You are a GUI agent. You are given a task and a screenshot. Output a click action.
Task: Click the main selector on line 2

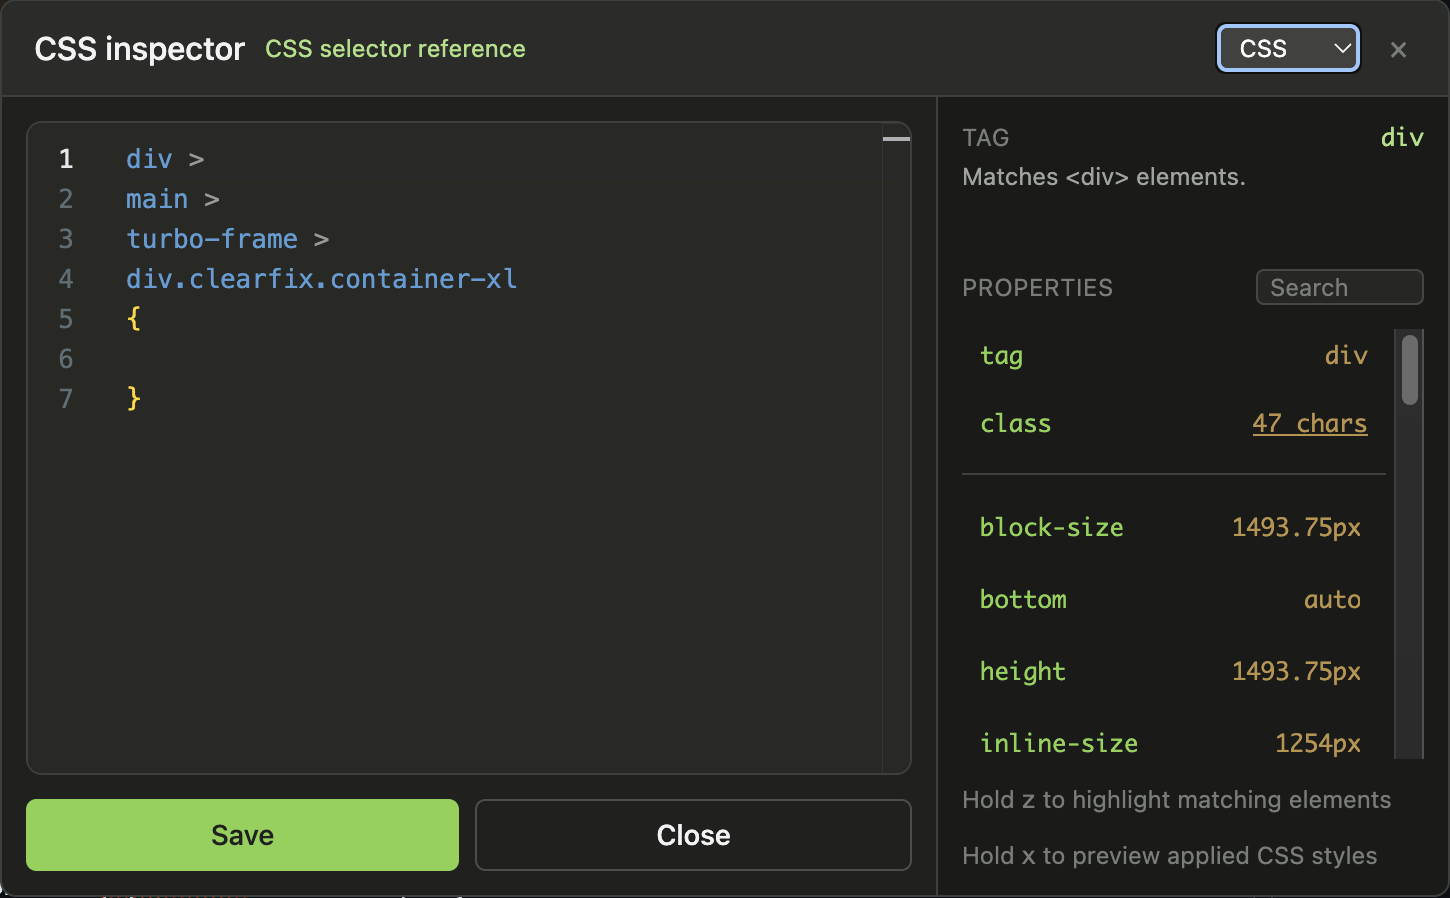(157, 199)
